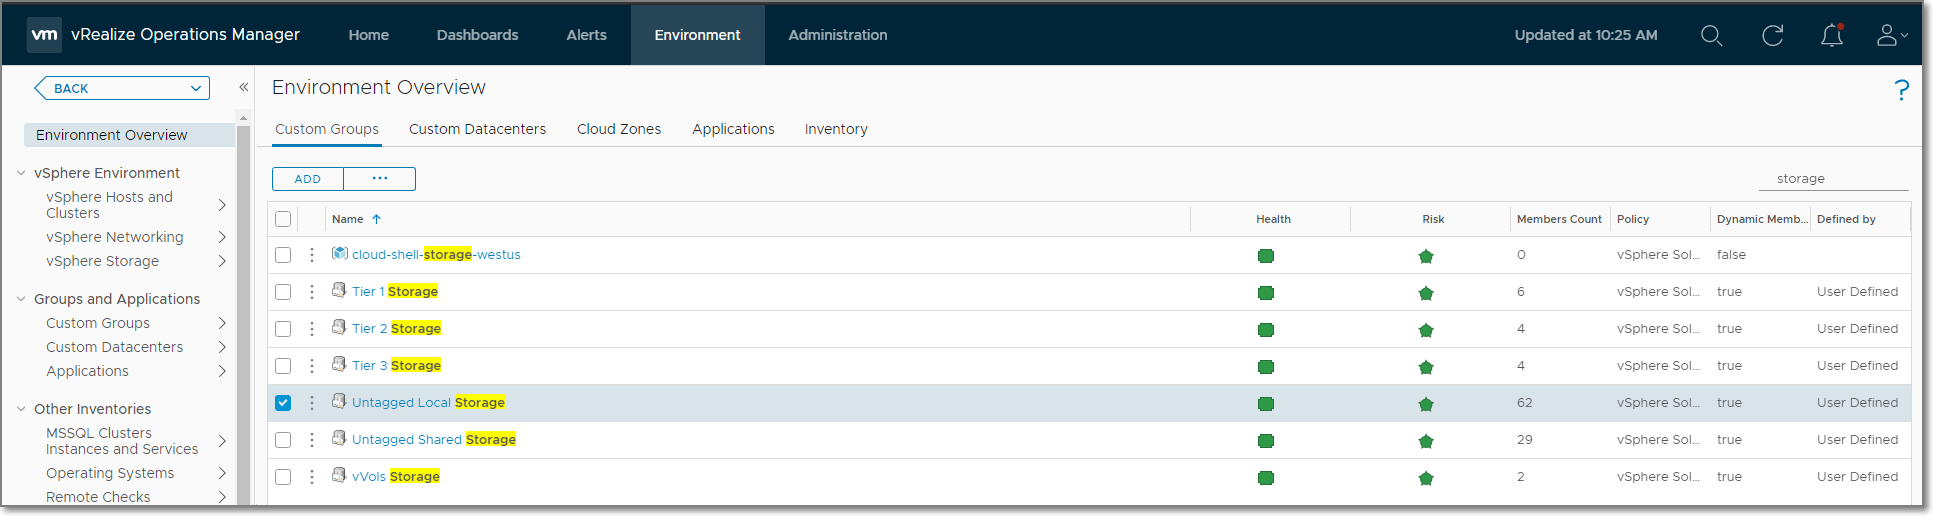The image size is (1933, 516).
Task: Go to the Home menu
Action: pos(368,35)
